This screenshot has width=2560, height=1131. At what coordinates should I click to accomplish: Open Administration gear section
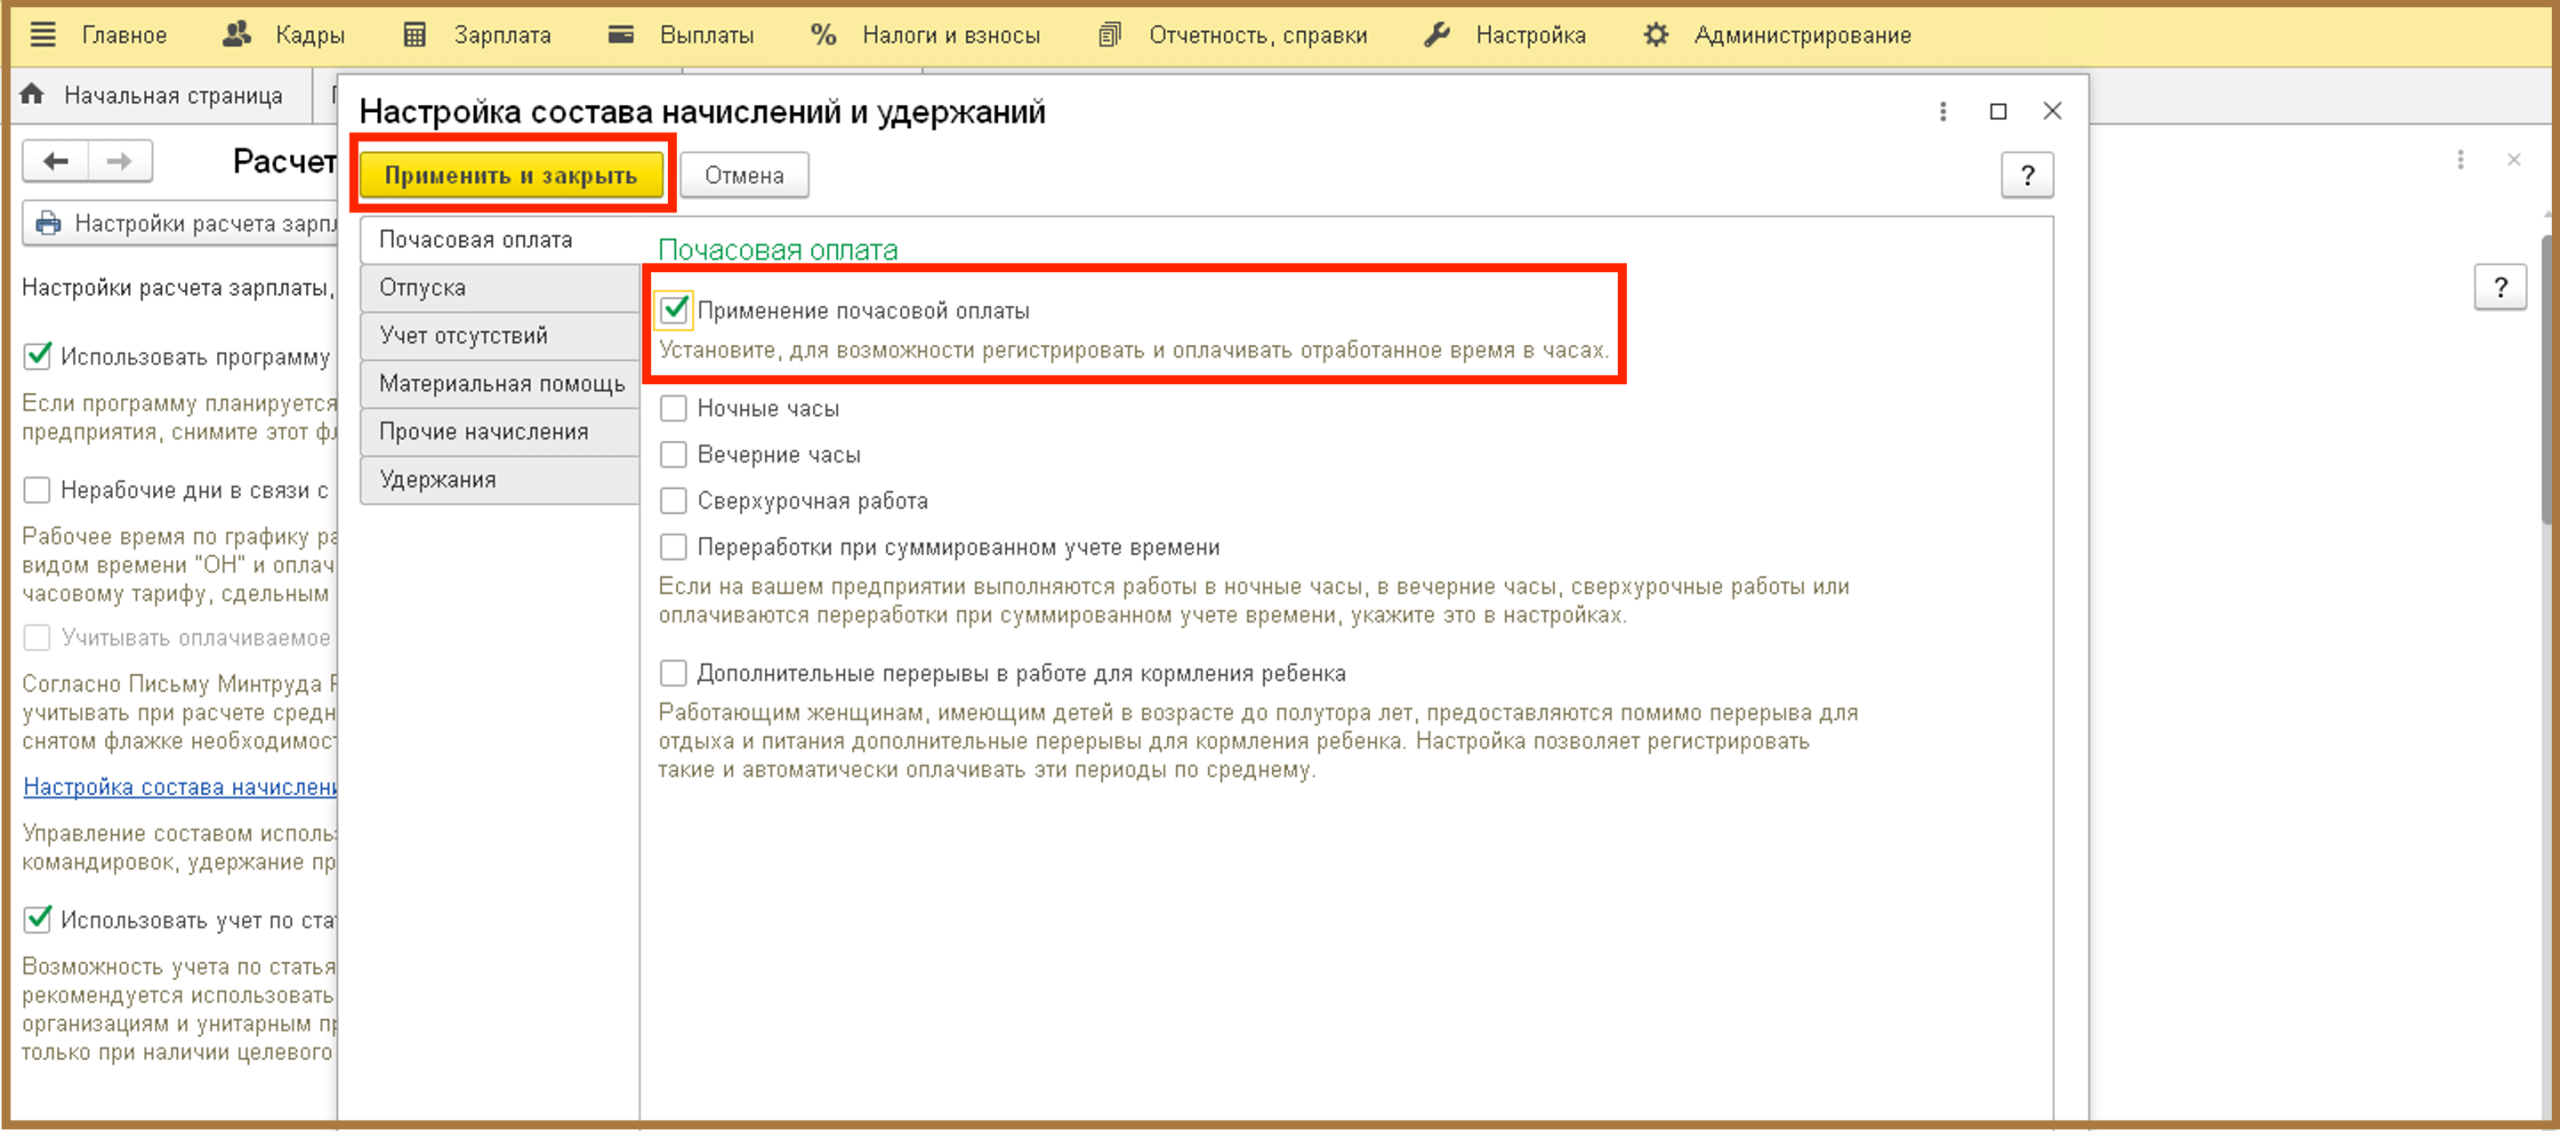click(1655, 35)
